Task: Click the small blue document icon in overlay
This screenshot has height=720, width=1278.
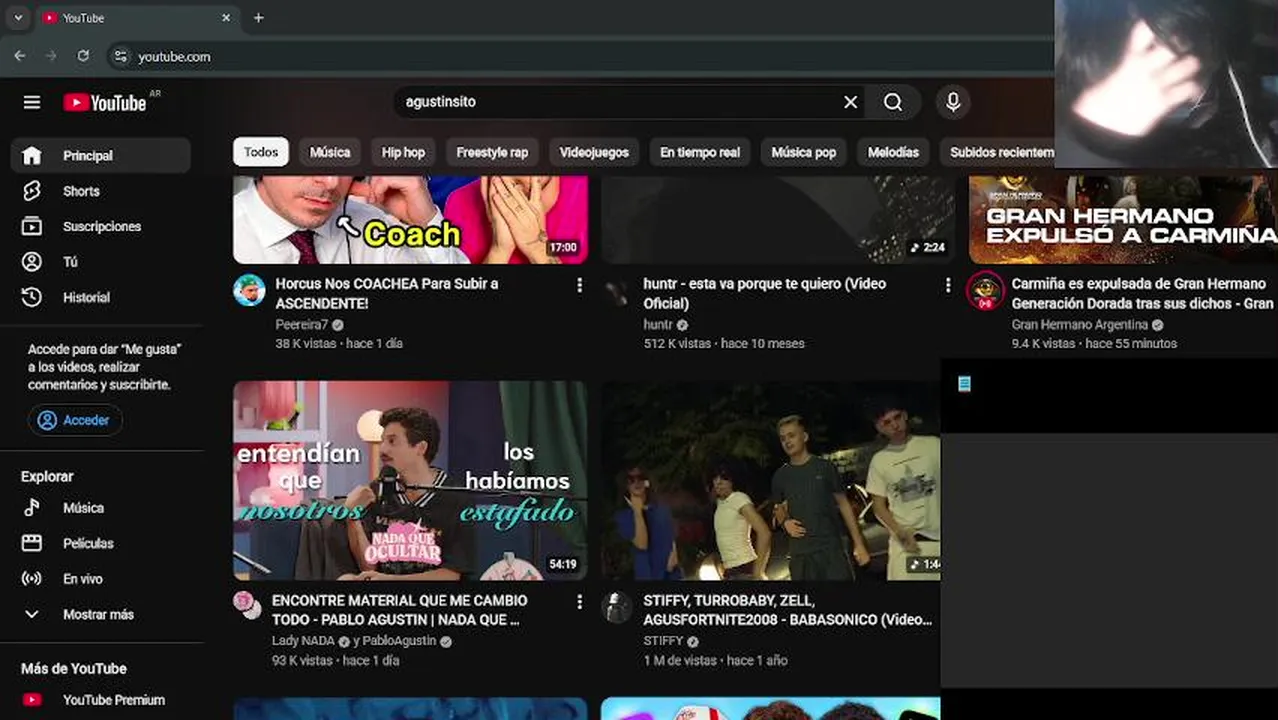Action: point(964,383)
